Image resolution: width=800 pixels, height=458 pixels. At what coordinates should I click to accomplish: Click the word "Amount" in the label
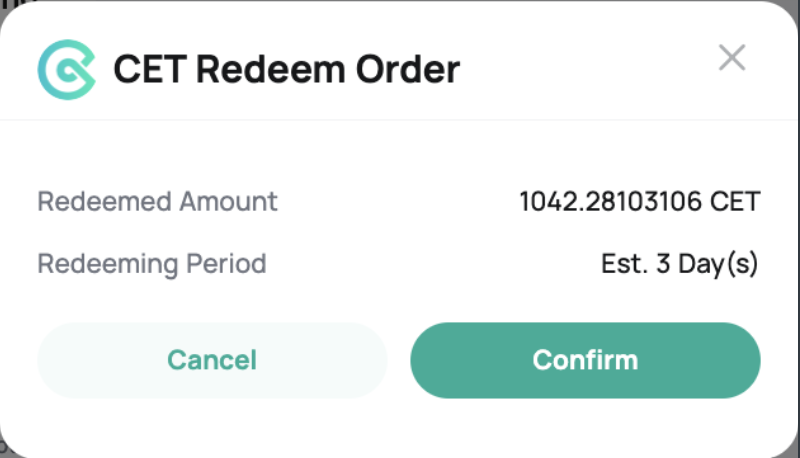coord(228,201)
